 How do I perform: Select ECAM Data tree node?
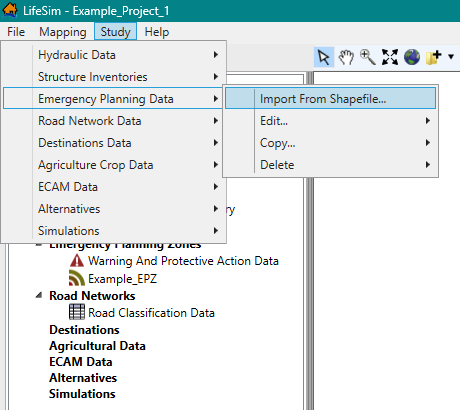click(x=80, y=362)
